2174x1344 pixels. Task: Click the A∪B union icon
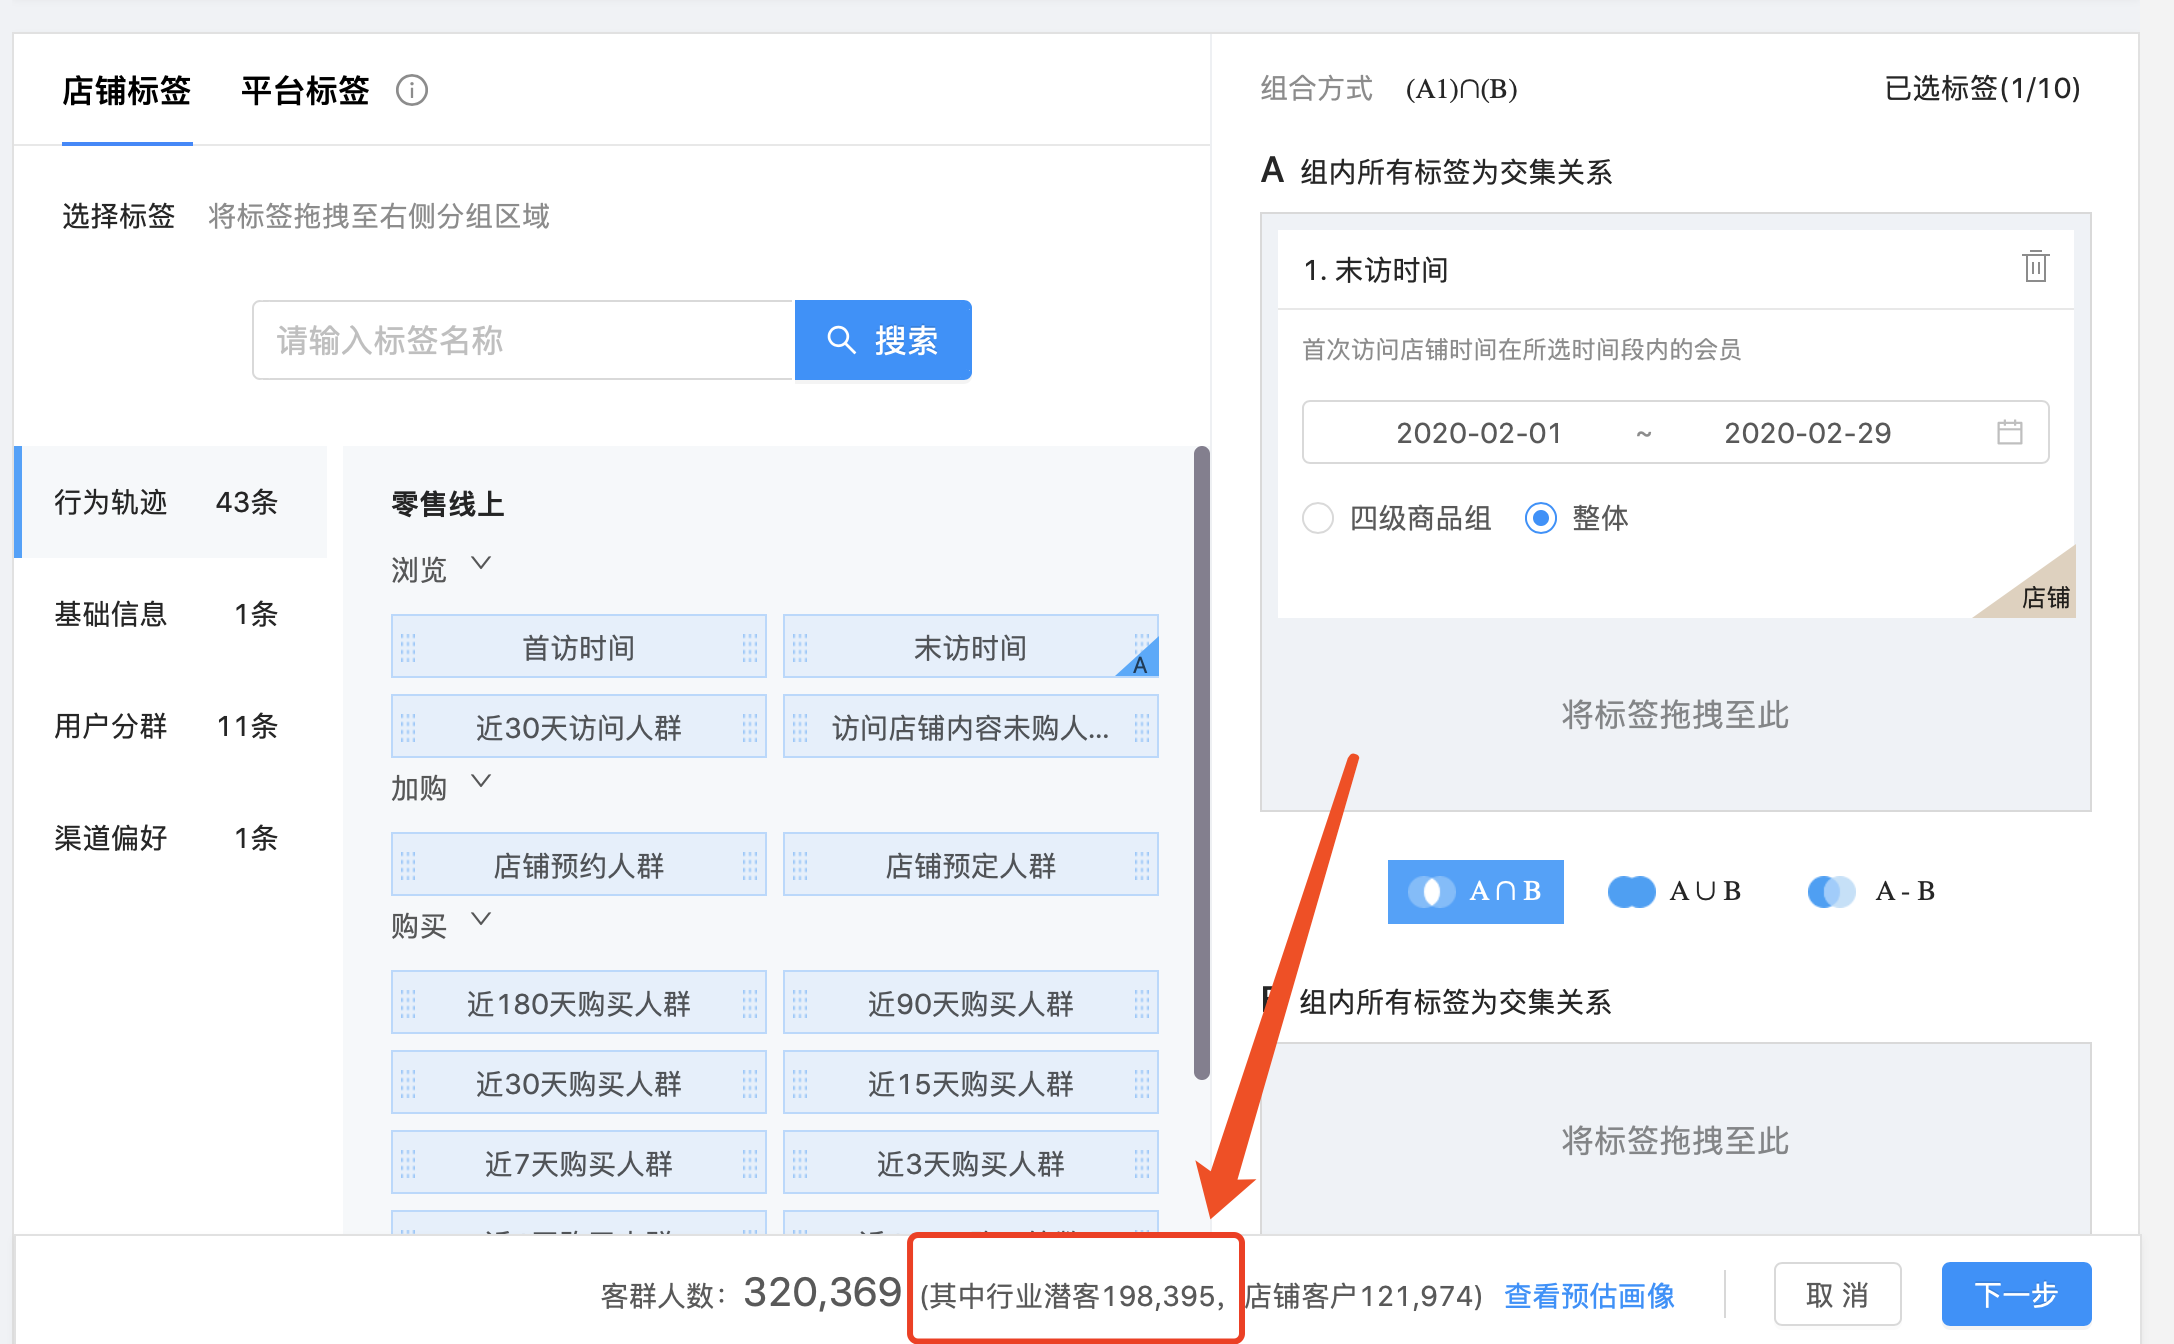(1631, 891)
